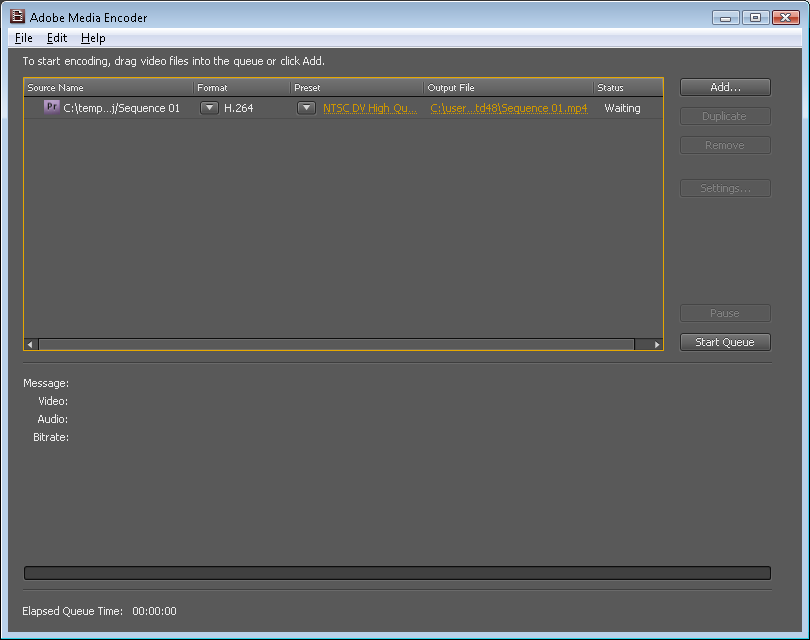The height and width of the screenshot is (640, 810).
Task: Open the Edit menu
Action: [57, 38]
